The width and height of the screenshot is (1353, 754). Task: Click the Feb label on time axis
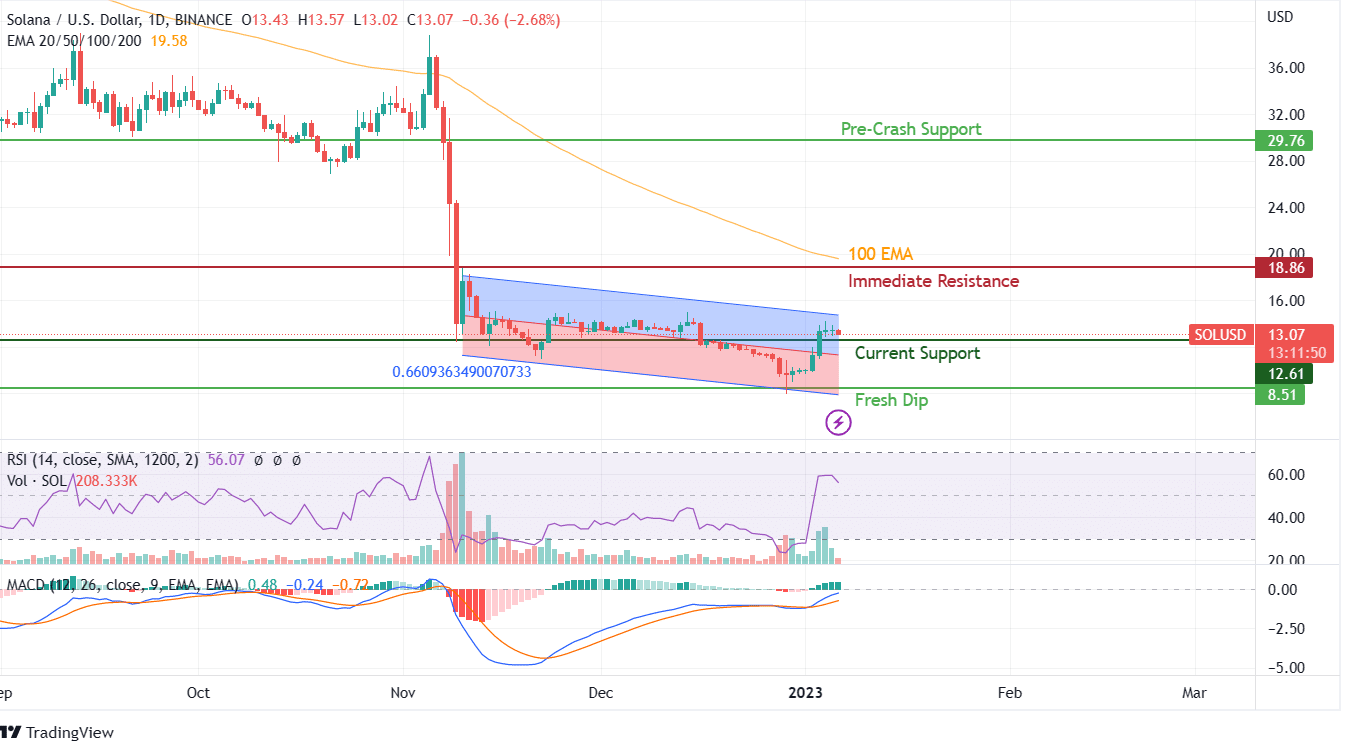[1009, 693]
